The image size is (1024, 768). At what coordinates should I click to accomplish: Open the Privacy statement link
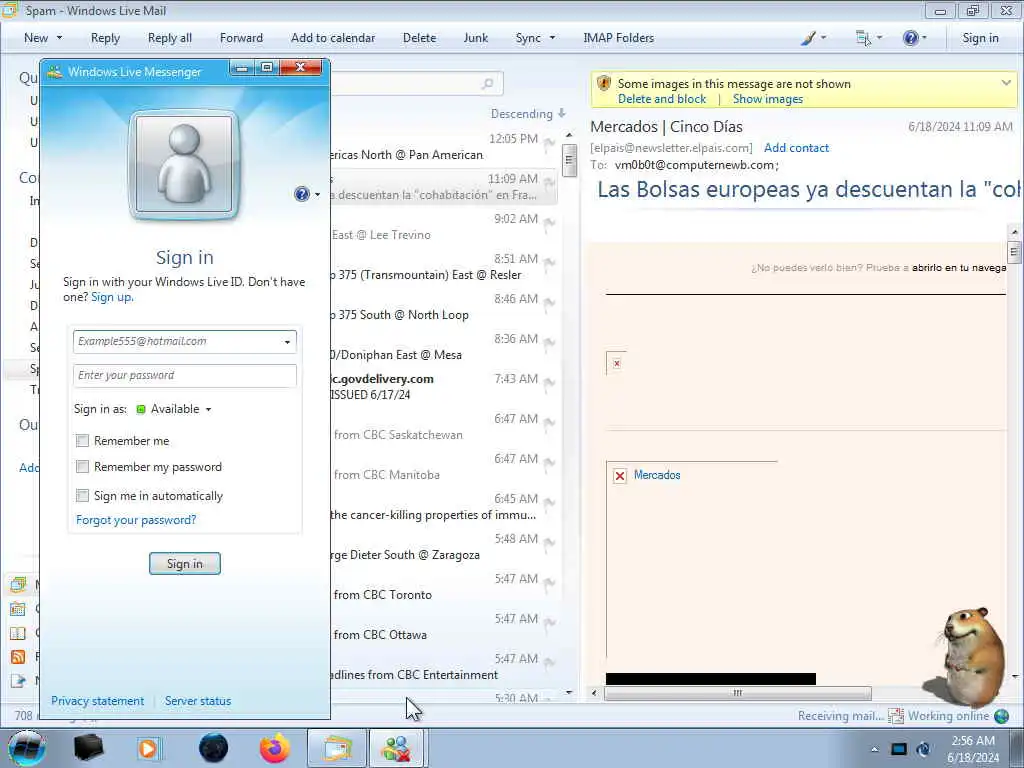tap(97, 701)
